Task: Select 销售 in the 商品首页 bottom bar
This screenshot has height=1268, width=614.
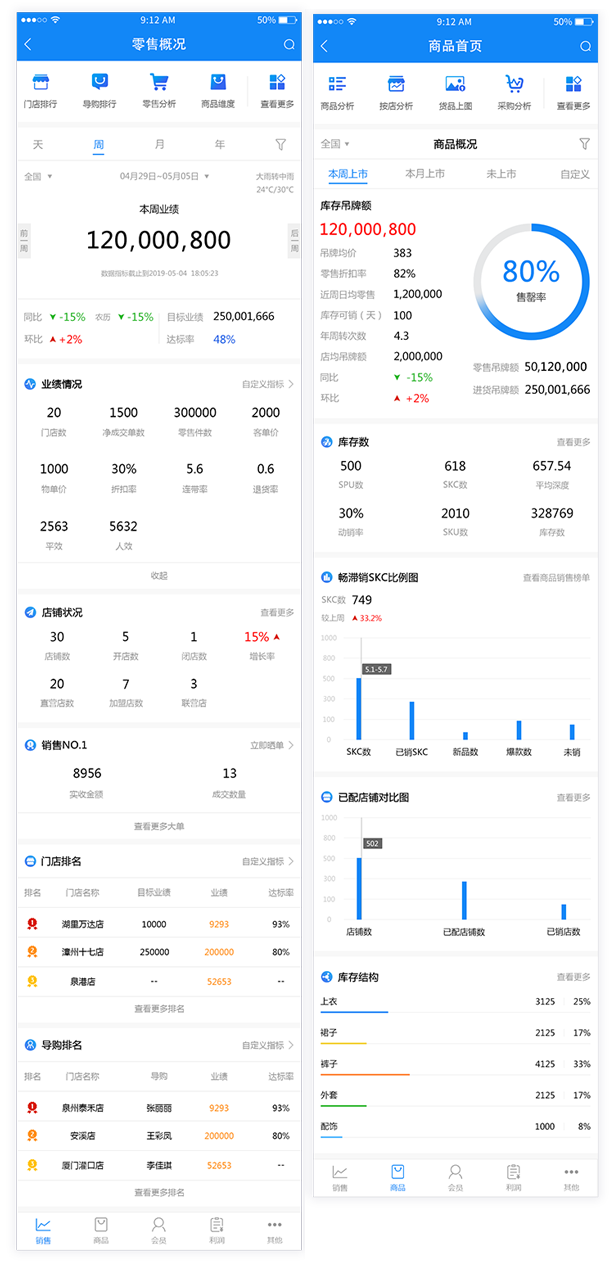Action: coord(340,1177)
